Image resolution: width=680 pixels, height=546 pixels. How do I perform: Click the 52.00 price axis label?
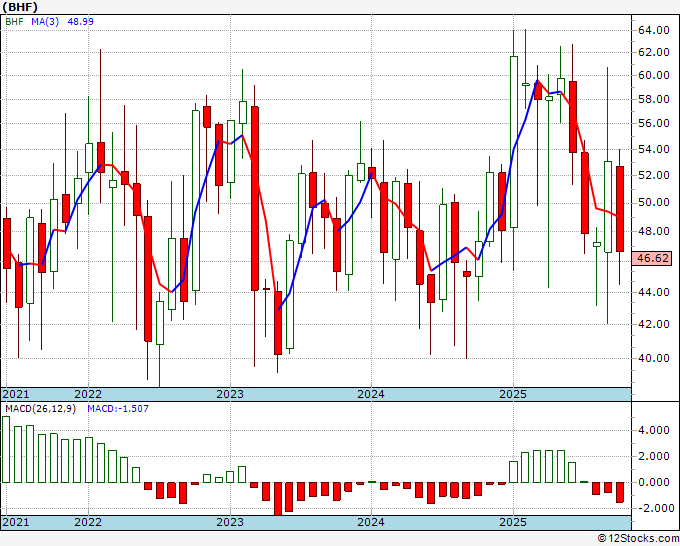pyautogui.click(x=654, y=175)
